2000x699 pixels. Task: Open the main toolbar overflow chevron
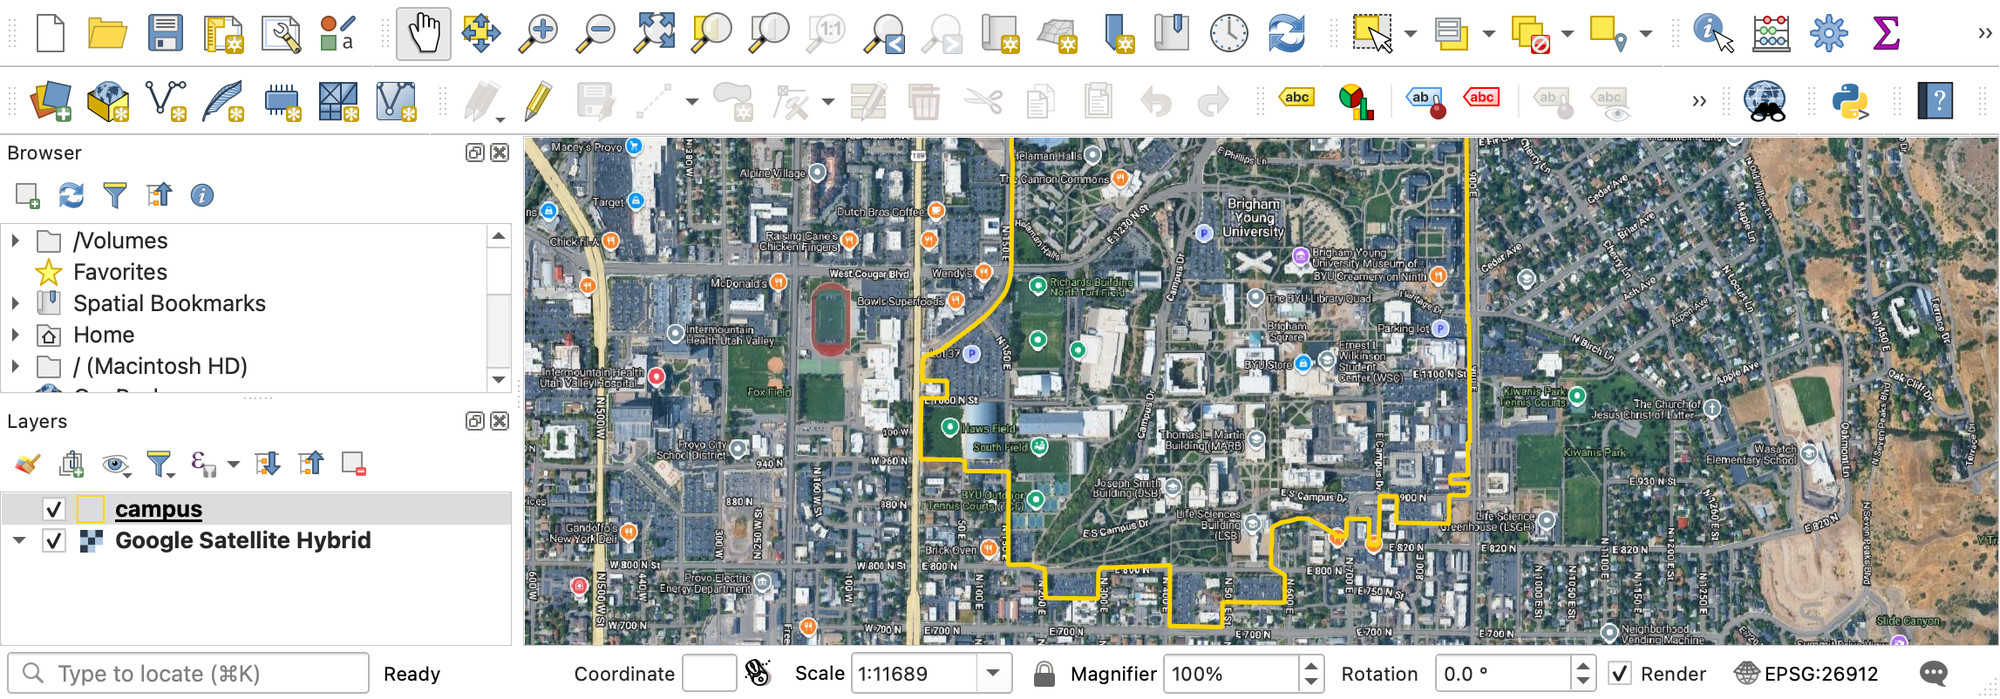pyautogui.click(x=1984, y=33)
